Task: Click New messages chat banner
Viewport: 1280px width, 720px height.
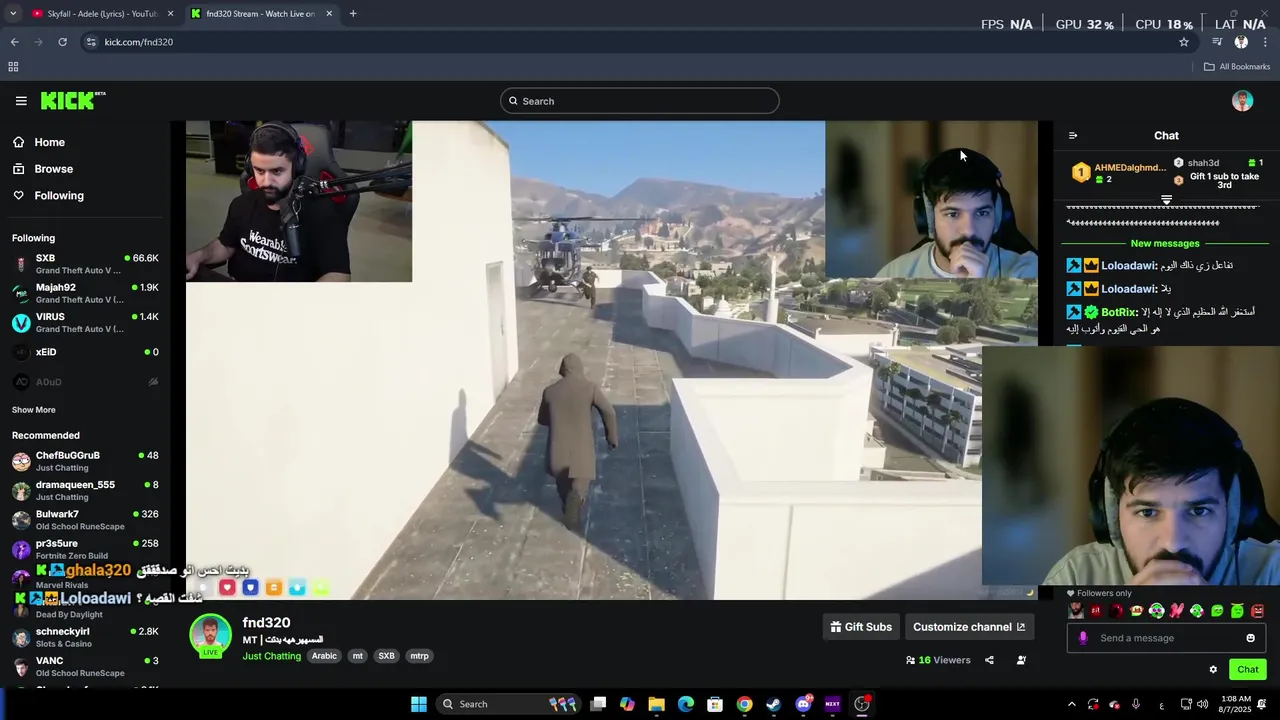Action: [x=1165, y=243]
